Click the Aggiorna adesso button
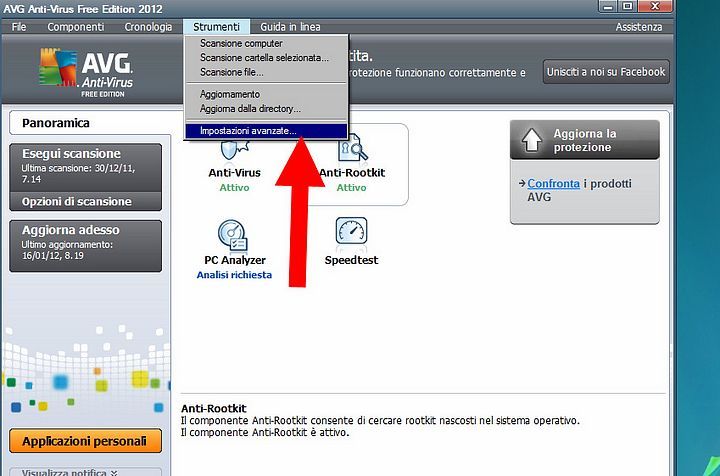The width and height of the screenshot is (720, 476). [x=85, y=246]
